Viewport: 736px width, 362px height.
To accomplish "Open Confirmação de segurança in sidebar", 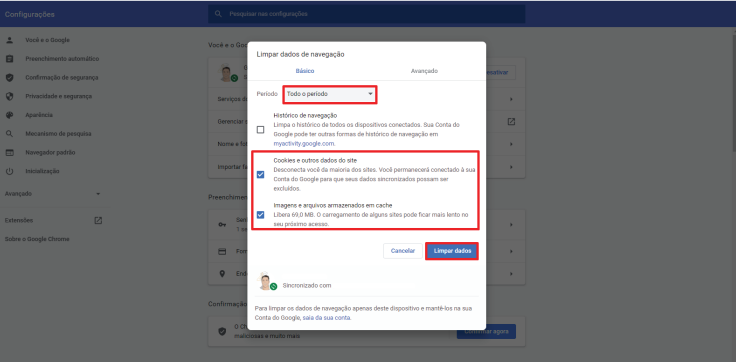I will pos(62,77).
